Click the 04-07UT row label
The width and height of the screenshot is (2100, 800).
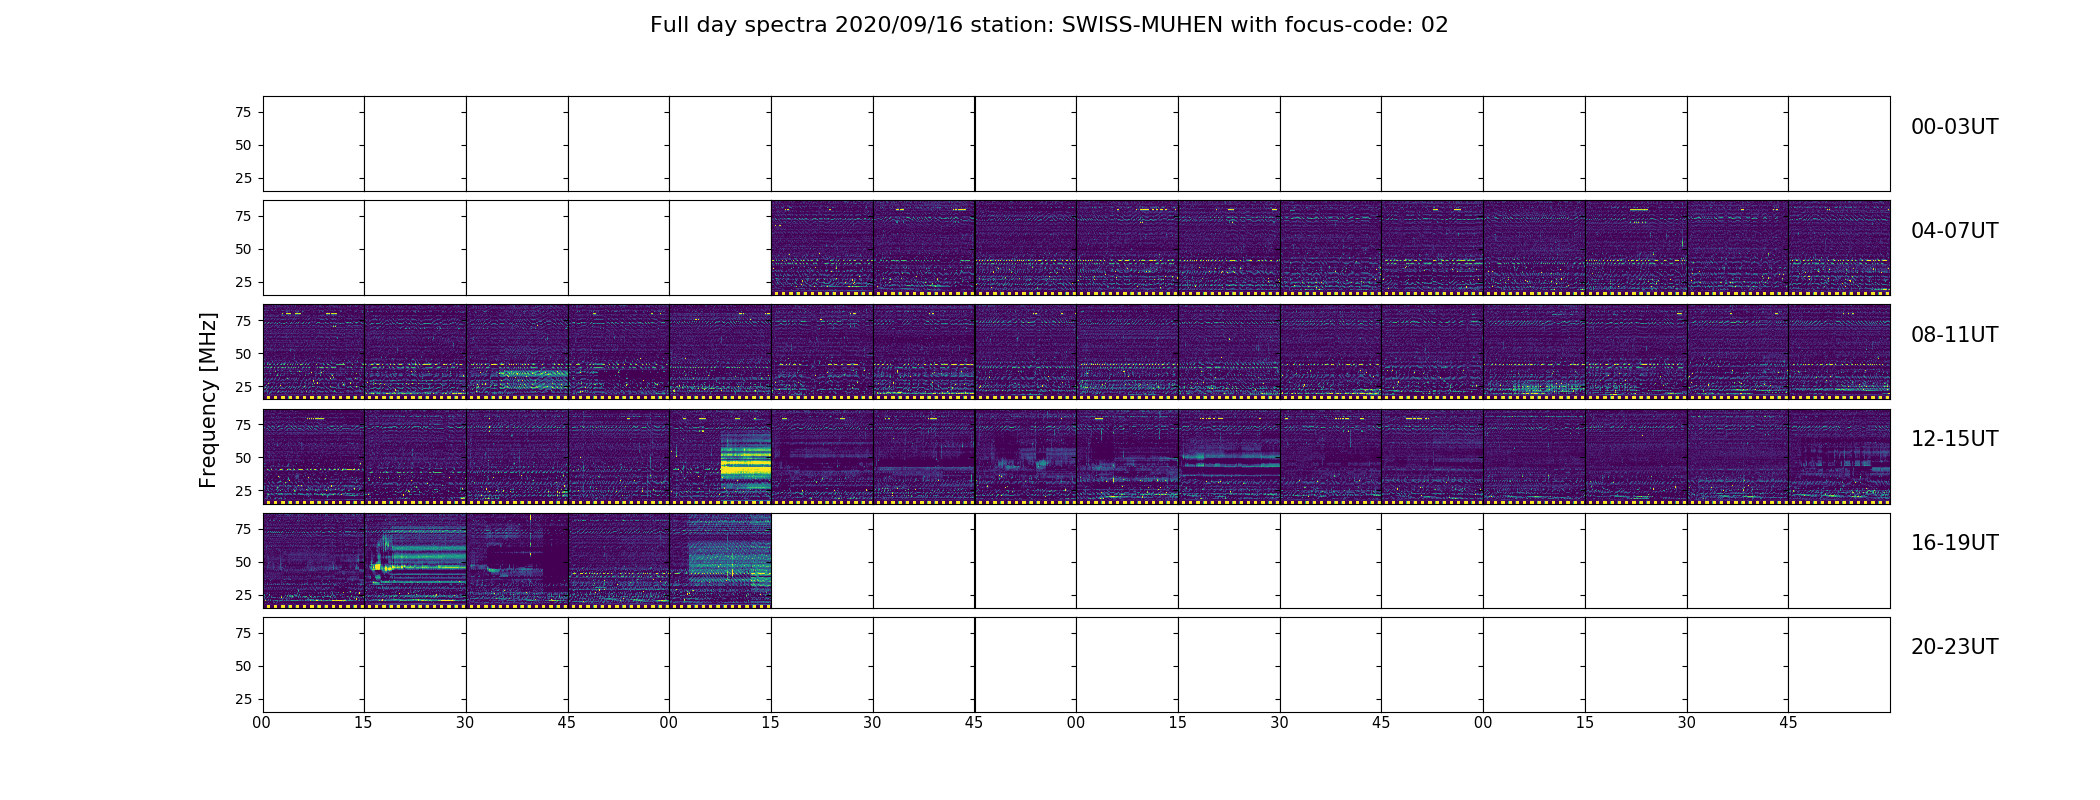(1954, 231)
